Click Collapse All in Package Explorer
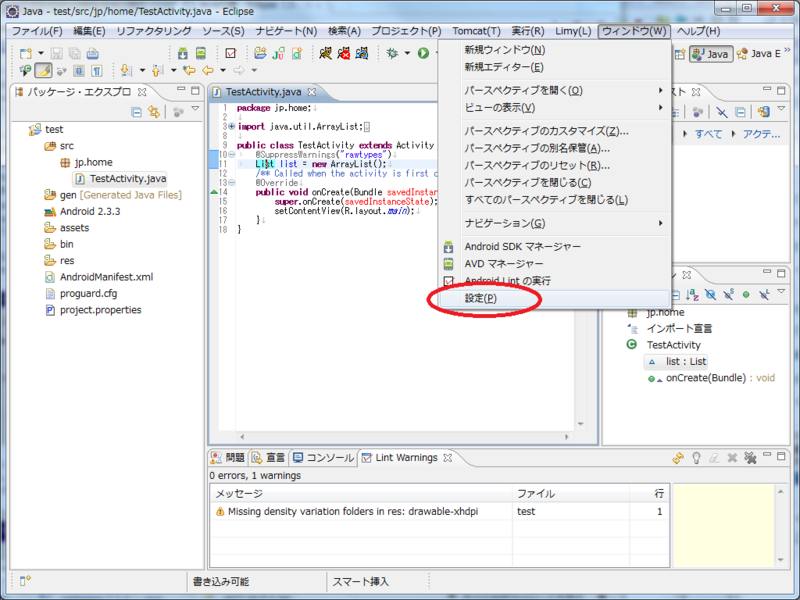800x600 pixels. pyautogui.click(x=136, y=112)
